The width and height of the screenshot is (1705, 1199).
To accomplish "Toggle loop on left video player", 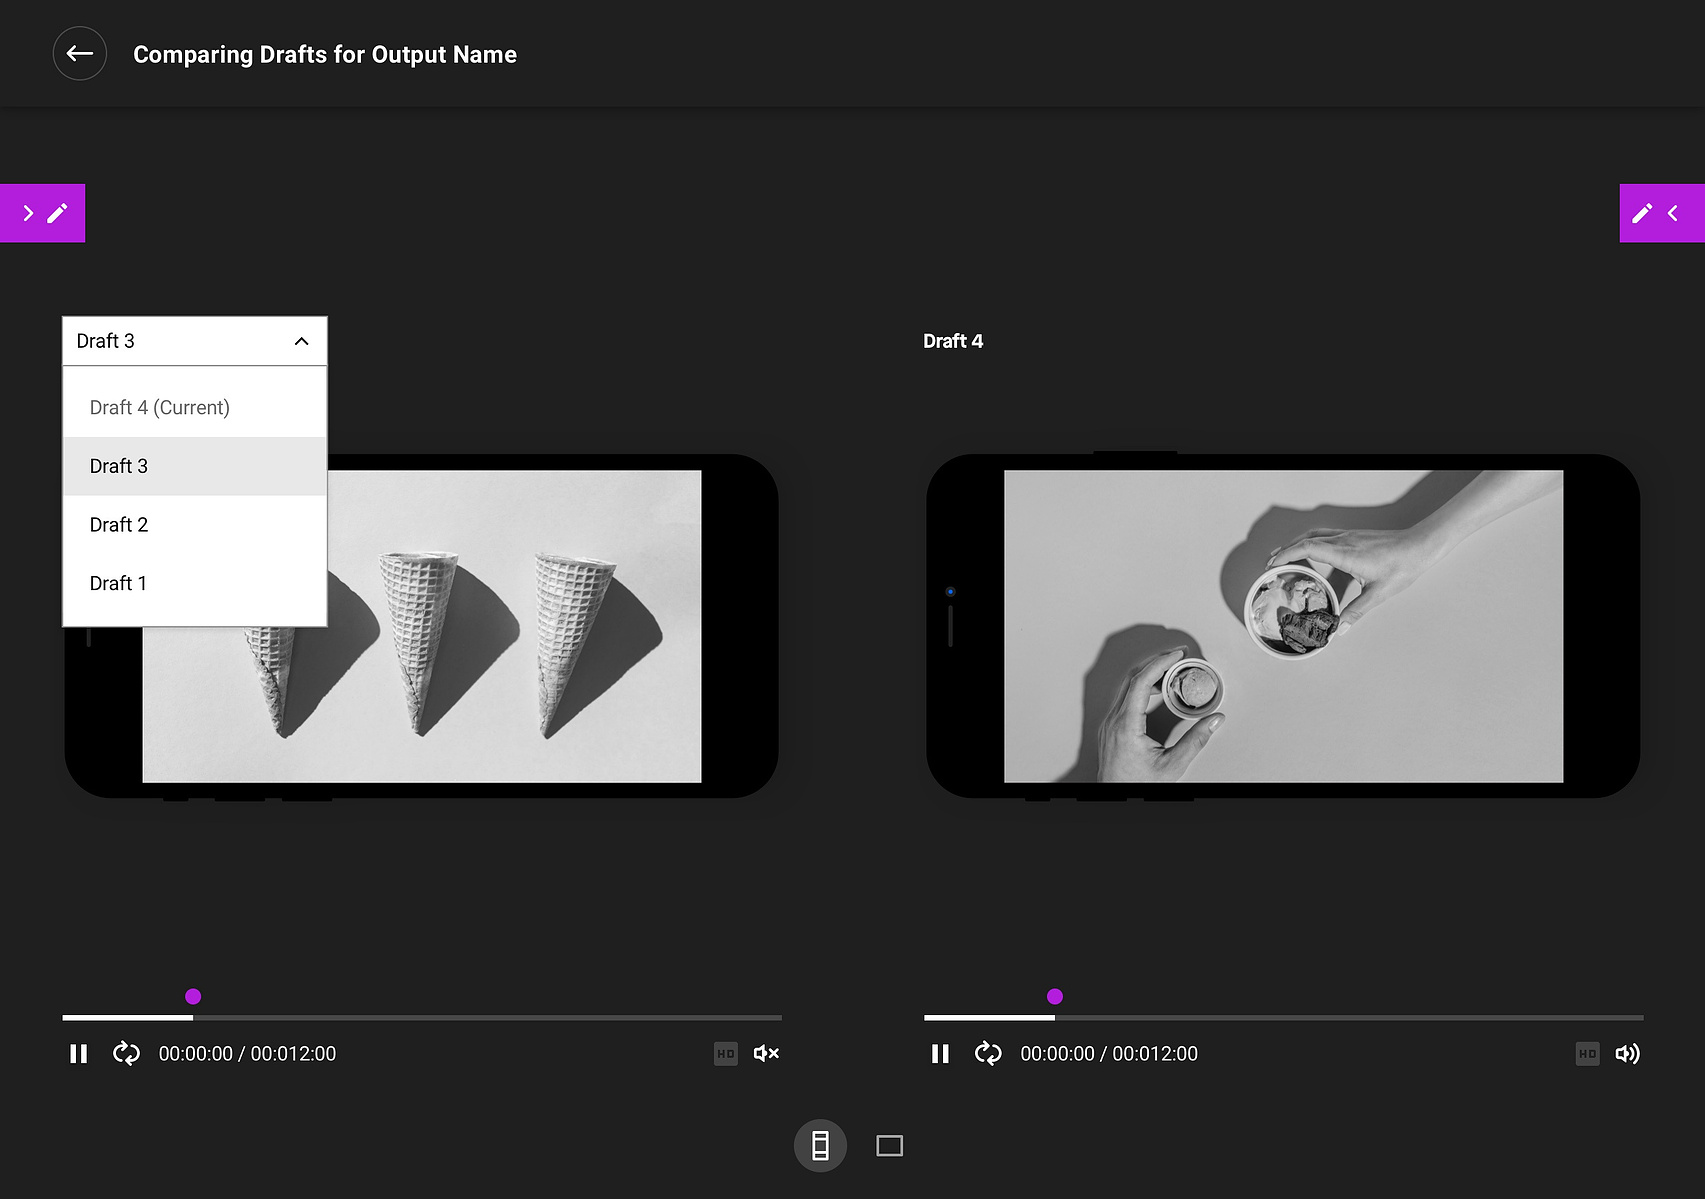I will point(126,1053).
